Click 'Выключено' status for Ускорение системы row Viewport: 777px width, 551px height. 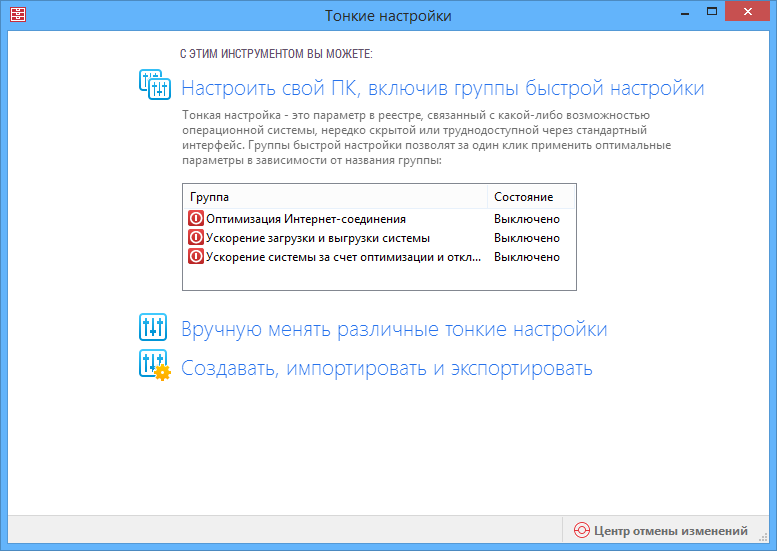coord(527,257)
